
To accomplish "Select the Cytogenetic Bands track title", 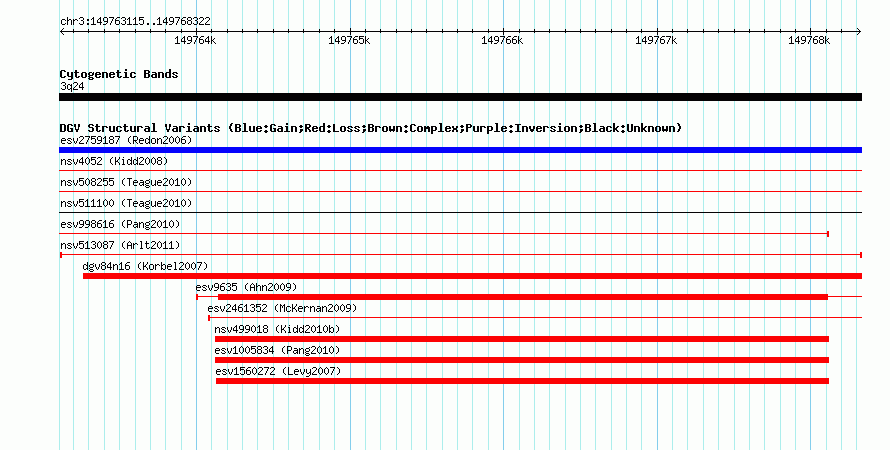I will click(119, 74).
